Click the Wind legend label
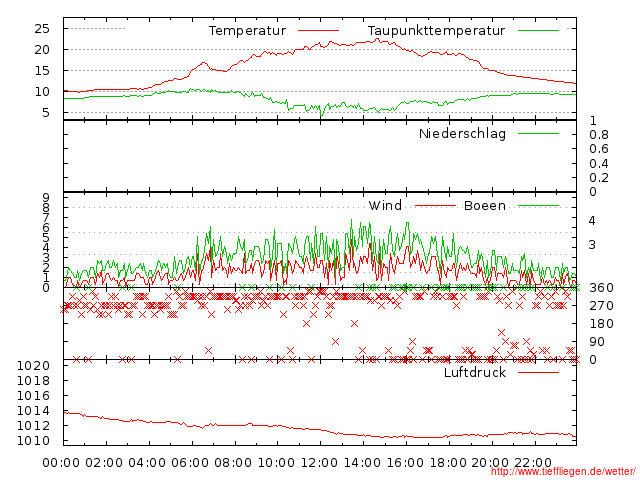640x480 pixels. [385, 206]
